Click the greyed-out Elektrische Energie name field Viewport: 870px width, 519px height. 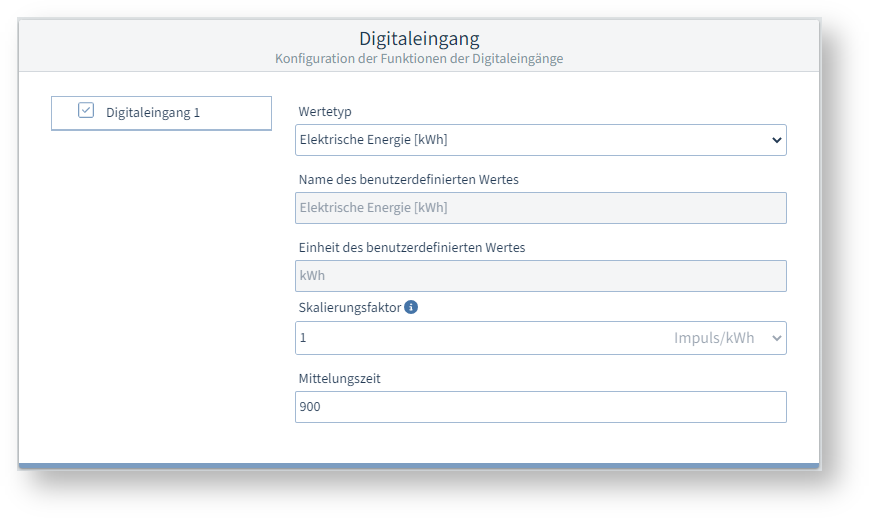tap(540, 208)
